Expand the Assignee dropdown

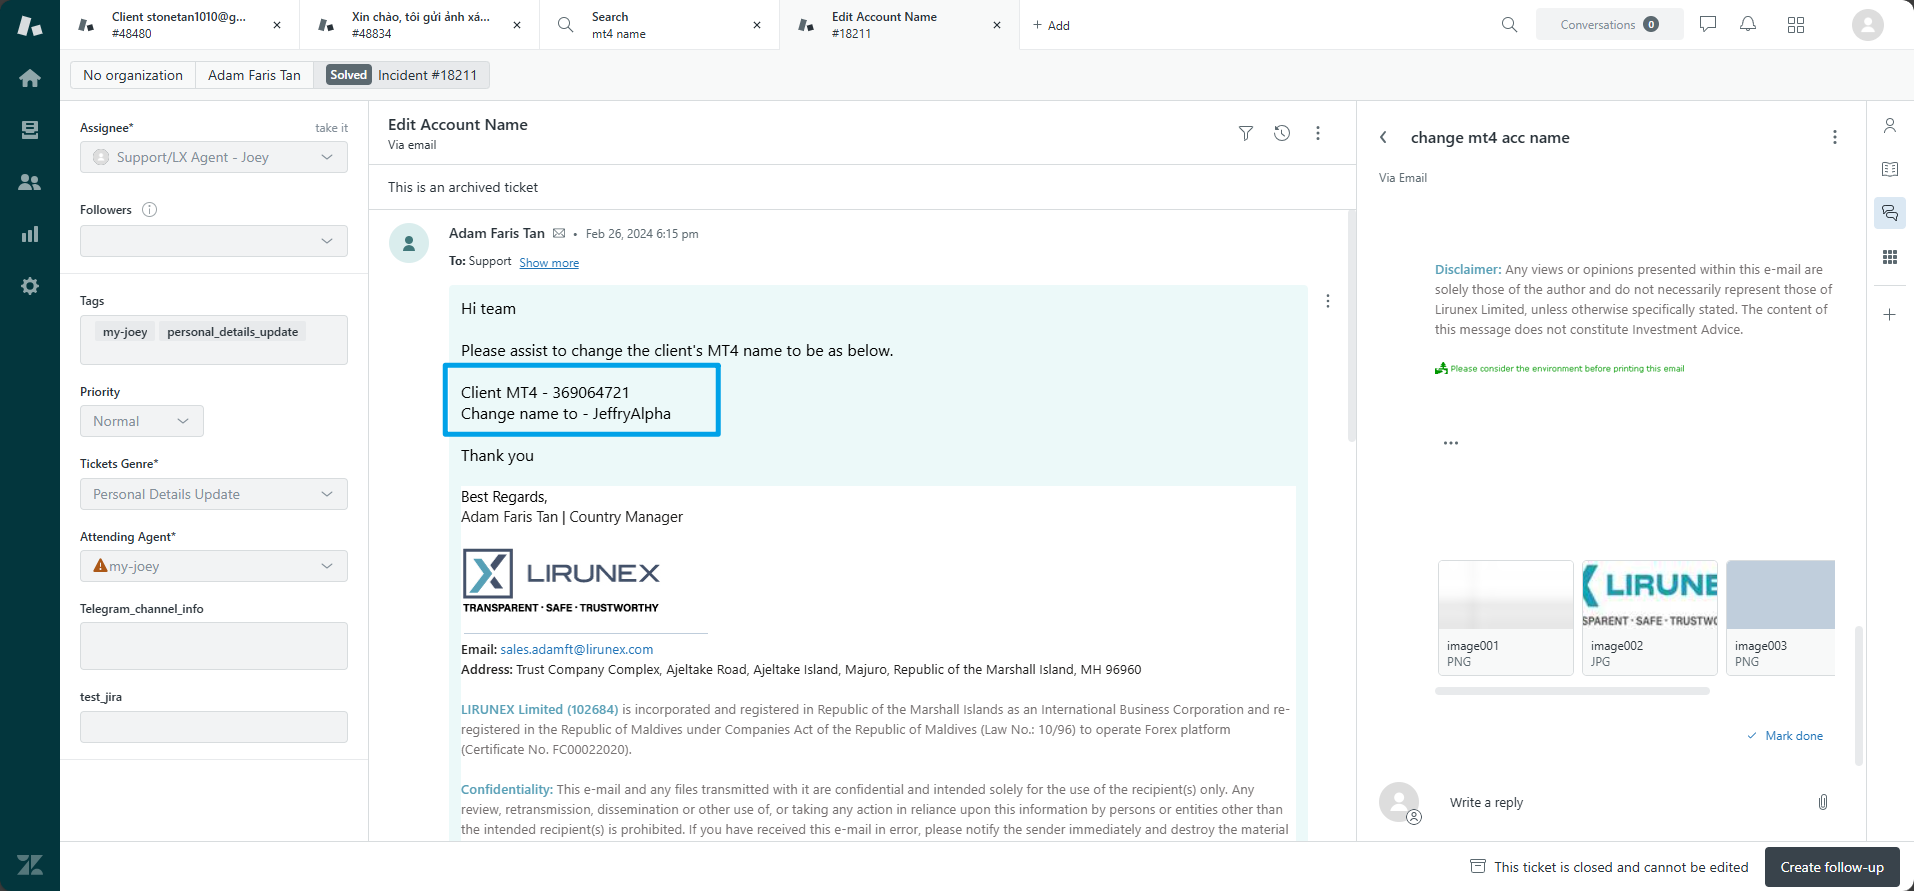[x=214, y=157]
